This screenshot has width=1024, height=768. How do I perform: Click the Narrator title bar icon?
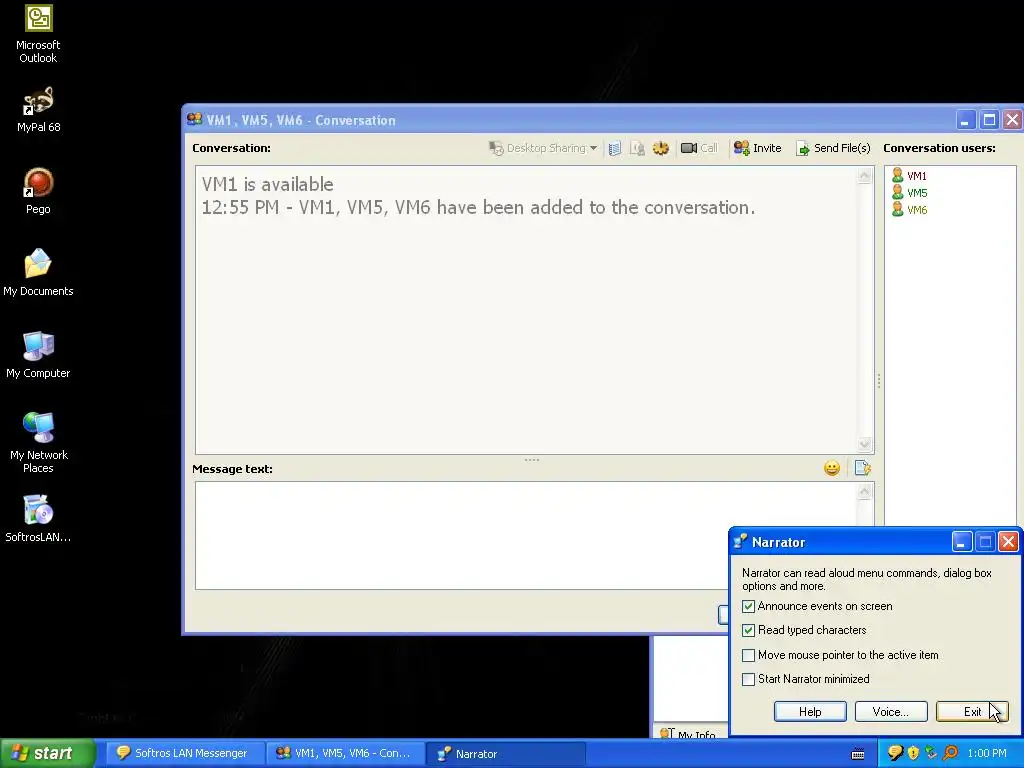coord(740,542)
